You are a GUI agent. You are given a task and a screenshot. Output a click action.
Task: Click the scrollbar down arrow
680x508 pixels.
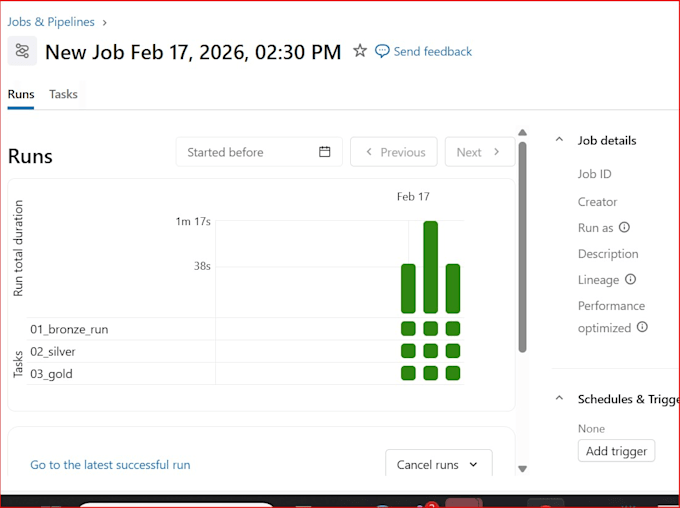pos(523,469)
